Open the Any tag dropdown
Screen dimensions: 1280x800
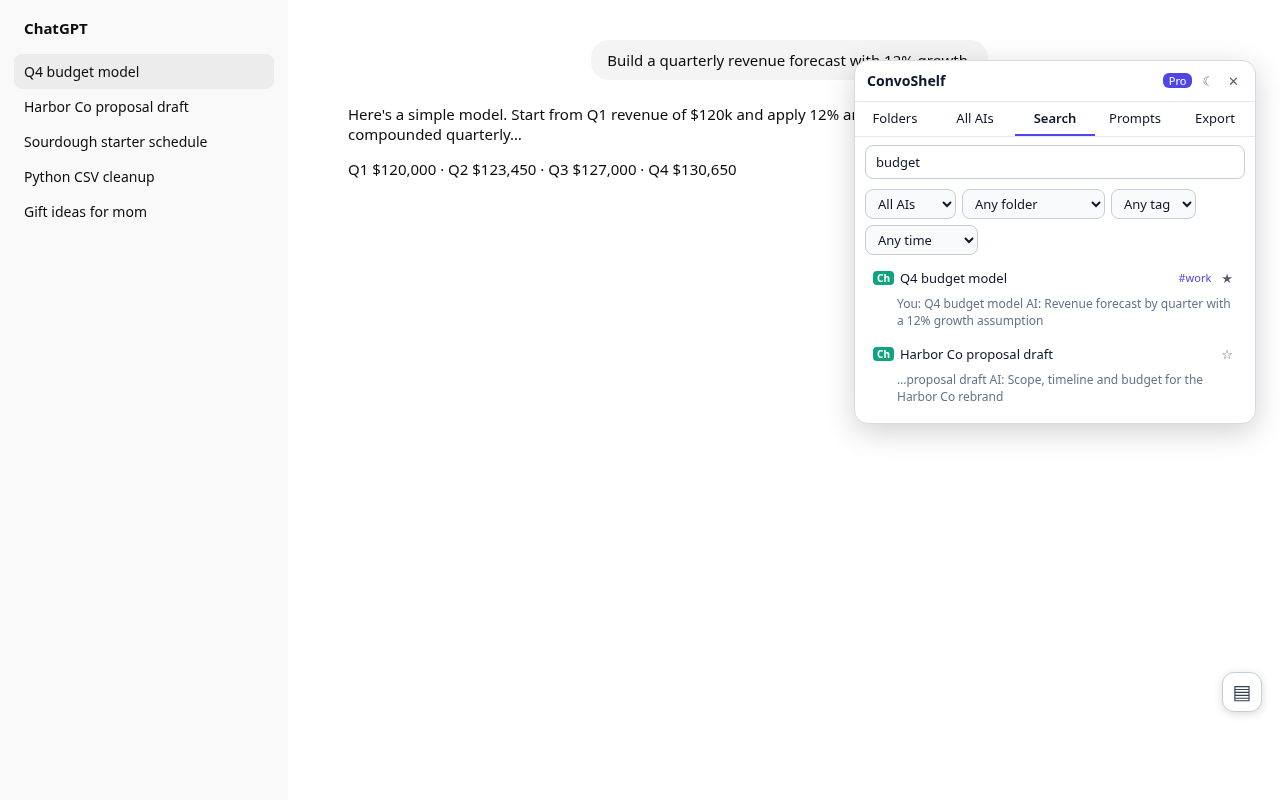(1153, 204)
